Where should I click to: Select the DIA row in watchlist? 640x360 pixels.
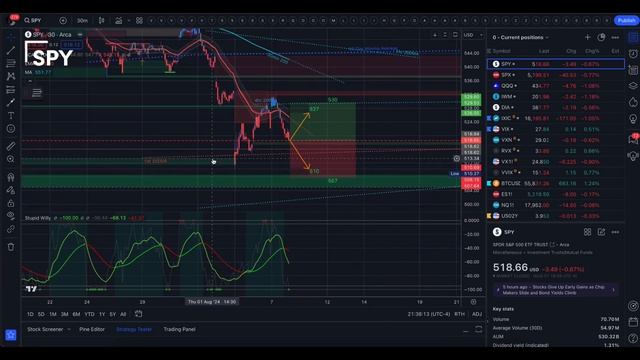pos(556,107)
